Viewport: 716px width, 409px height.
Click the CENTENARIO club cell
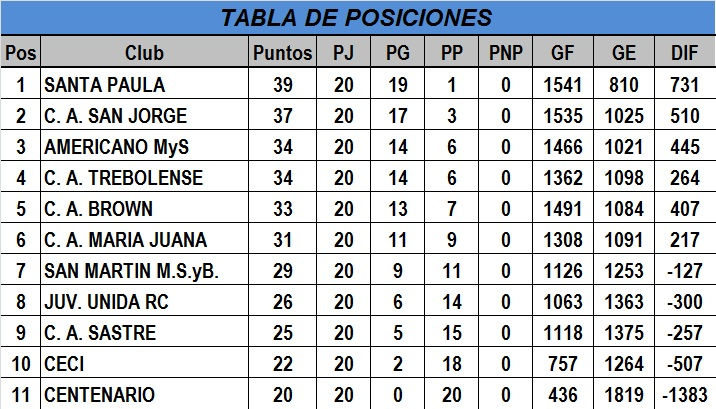(x=144, y=394)
